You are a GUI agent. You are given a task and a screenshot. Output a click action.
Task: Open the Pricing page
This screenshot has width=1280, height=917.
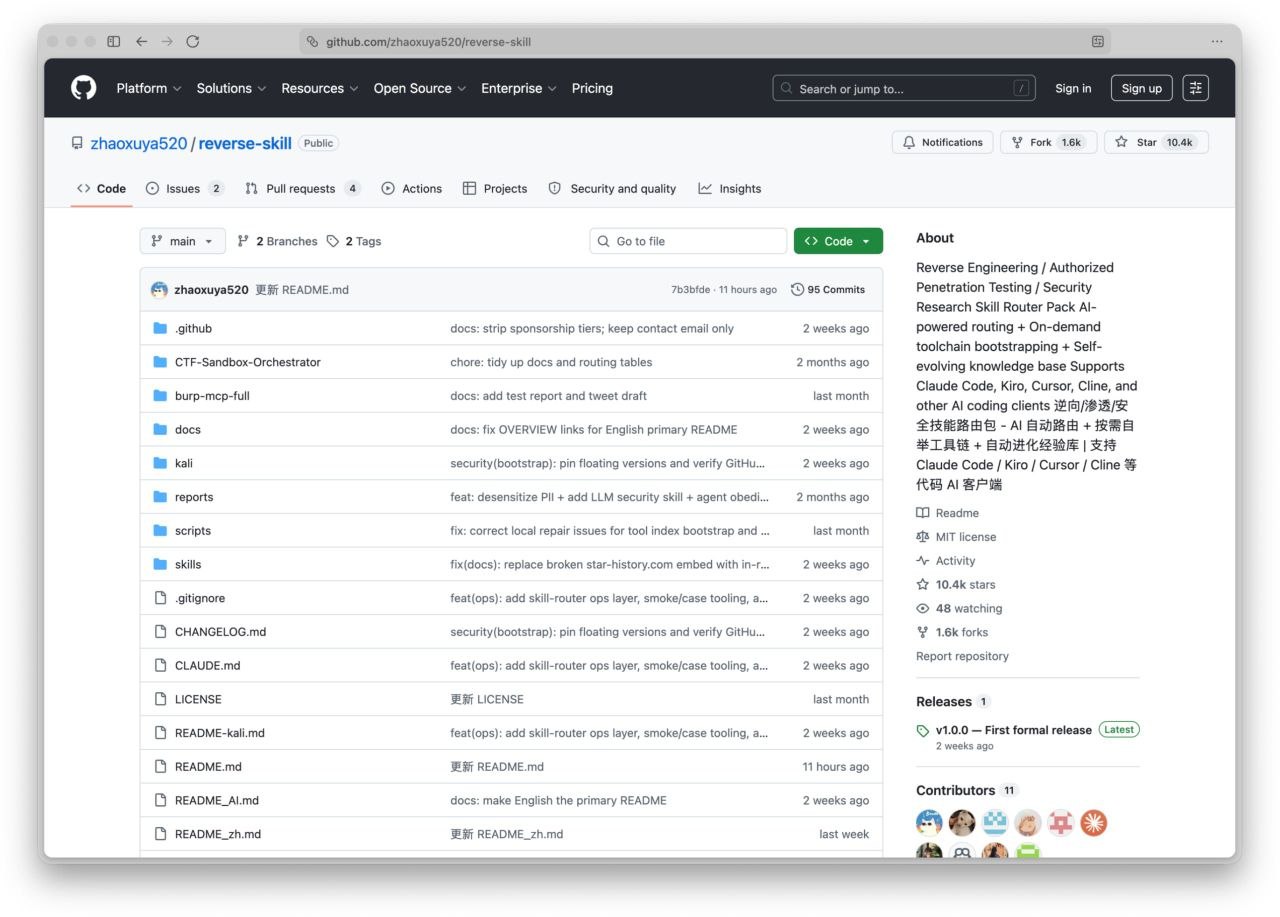click(592, 88)
